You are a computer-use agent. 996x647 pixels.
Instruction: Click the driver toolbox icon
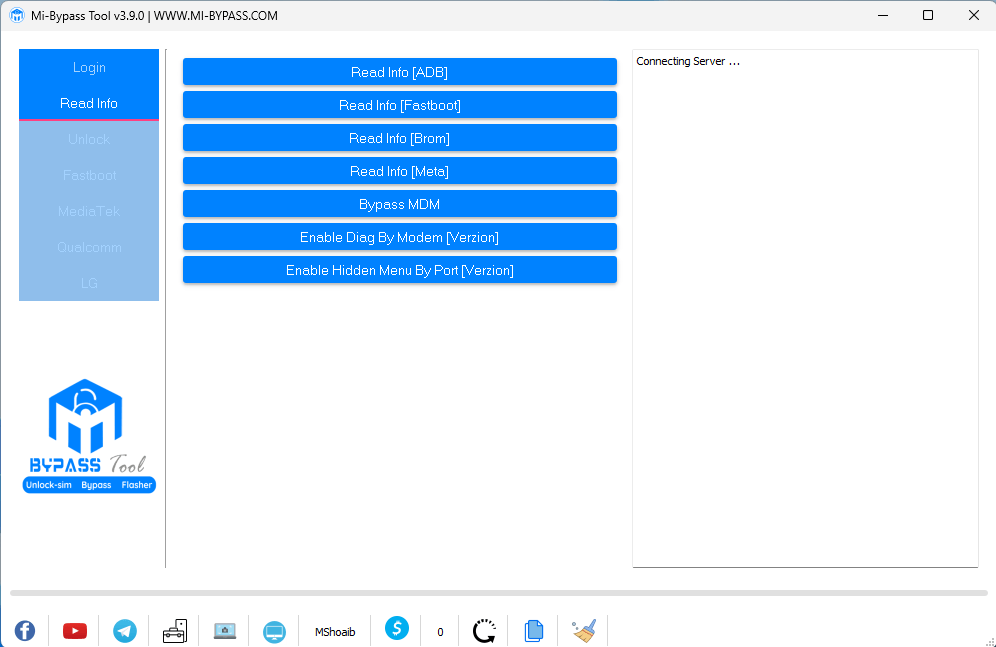175,630
